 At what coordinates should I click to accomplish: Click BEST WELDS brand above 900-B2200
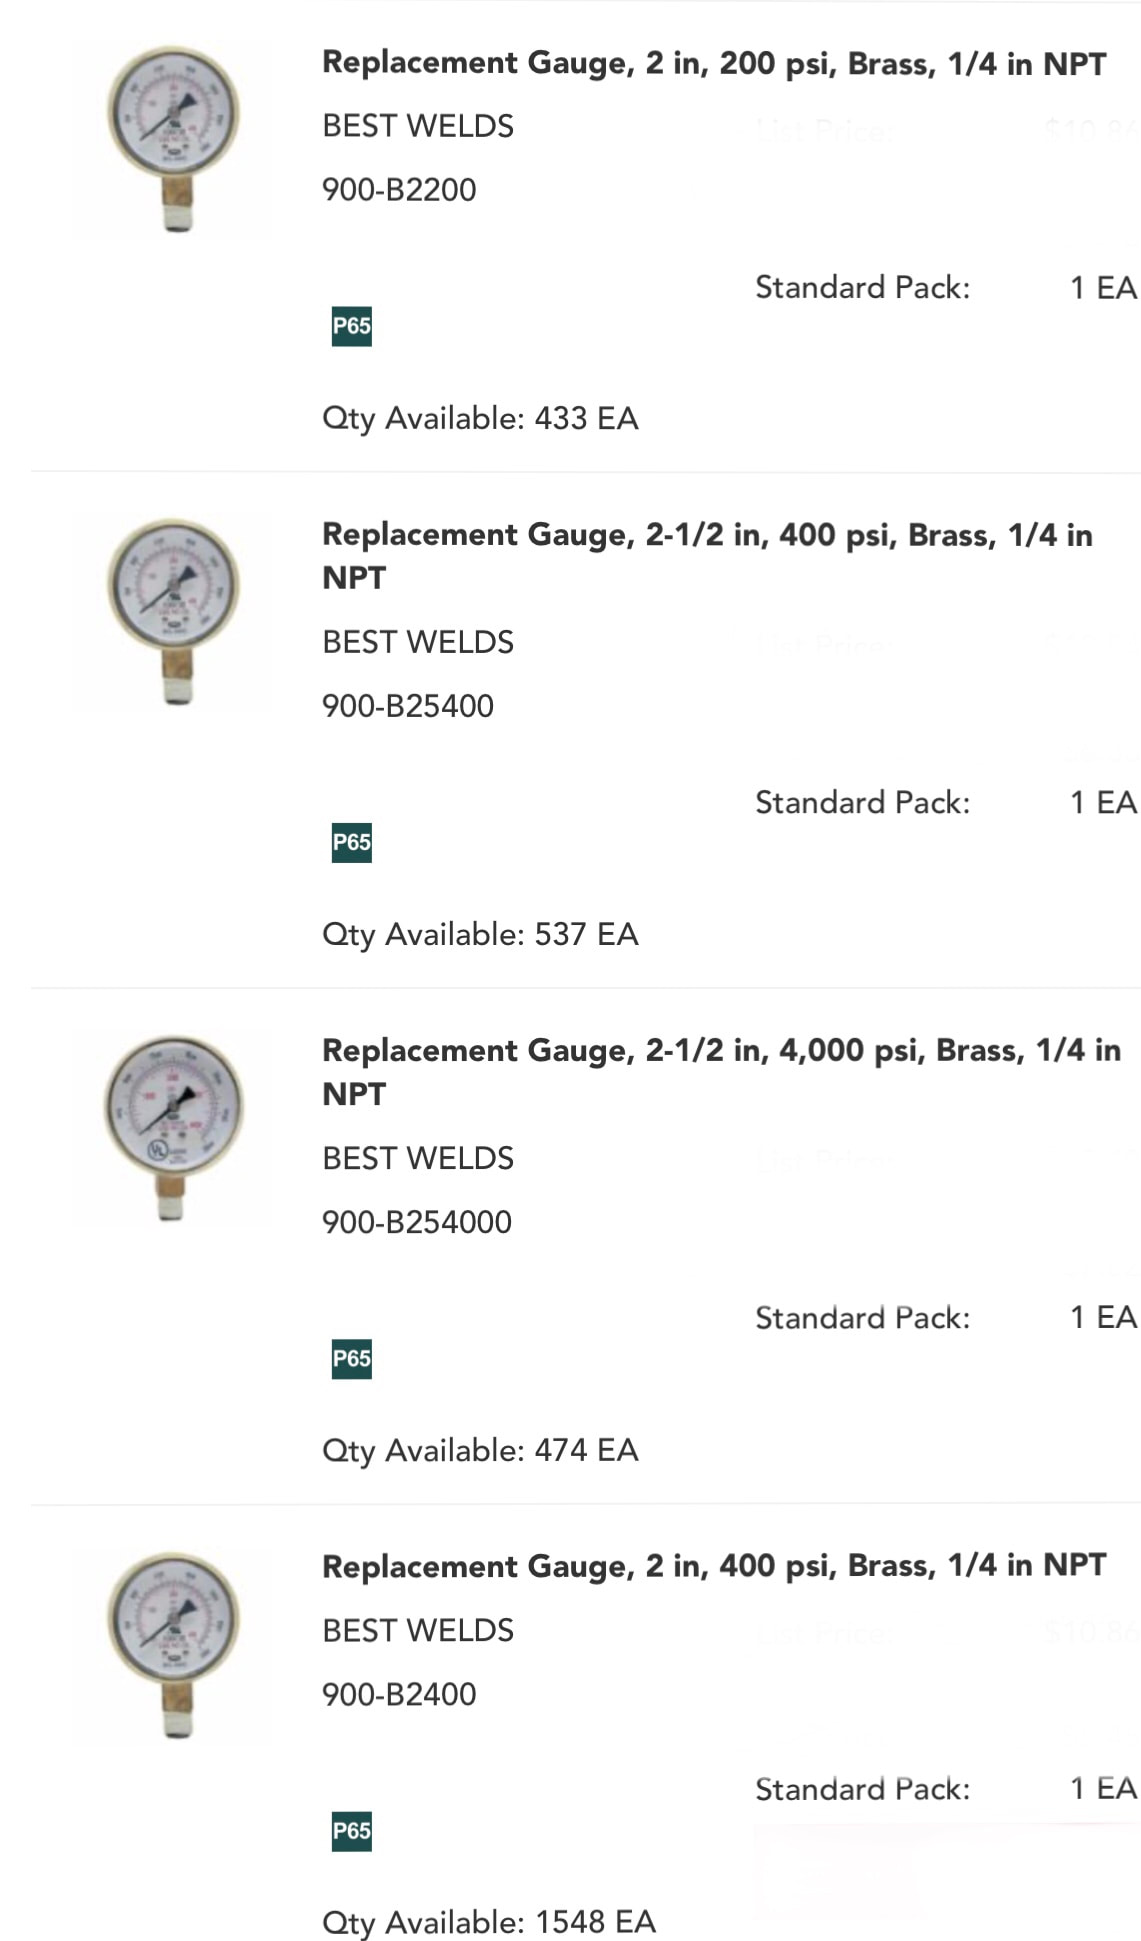pos(418,126)
